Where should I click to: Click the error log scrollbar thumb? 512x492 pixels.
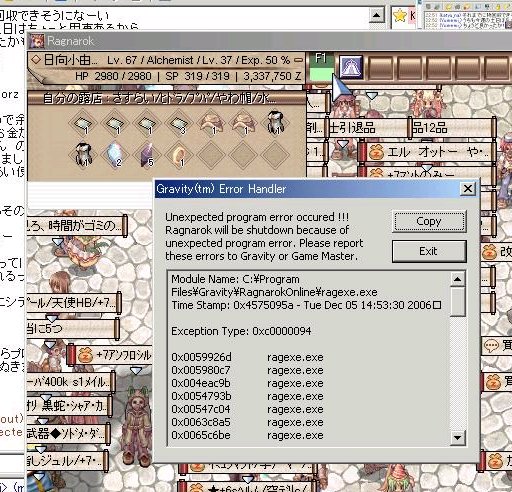coord(457,301)
